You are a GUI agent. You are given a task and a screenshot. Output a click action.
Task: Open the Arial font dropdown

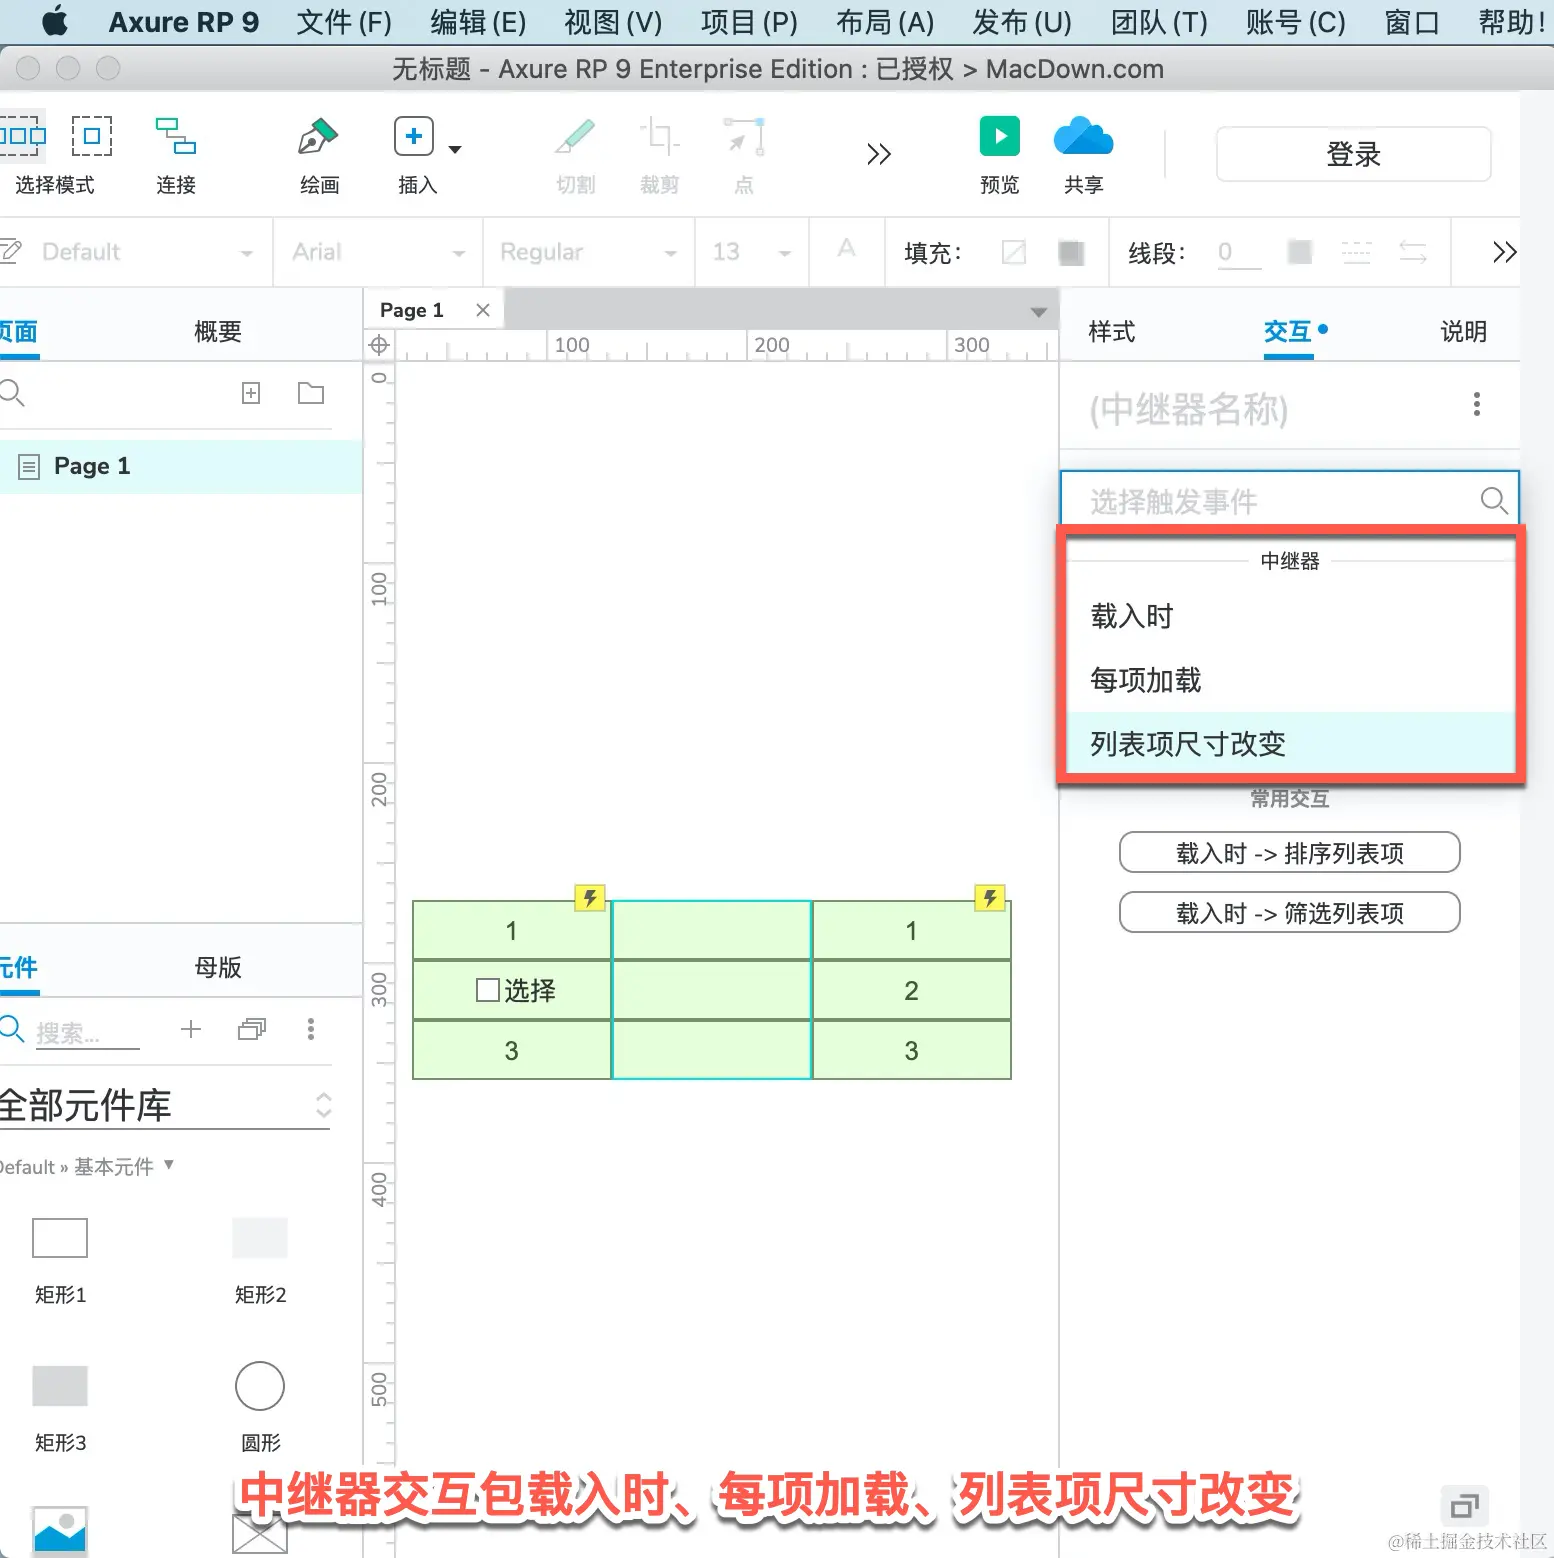point(378,252)
